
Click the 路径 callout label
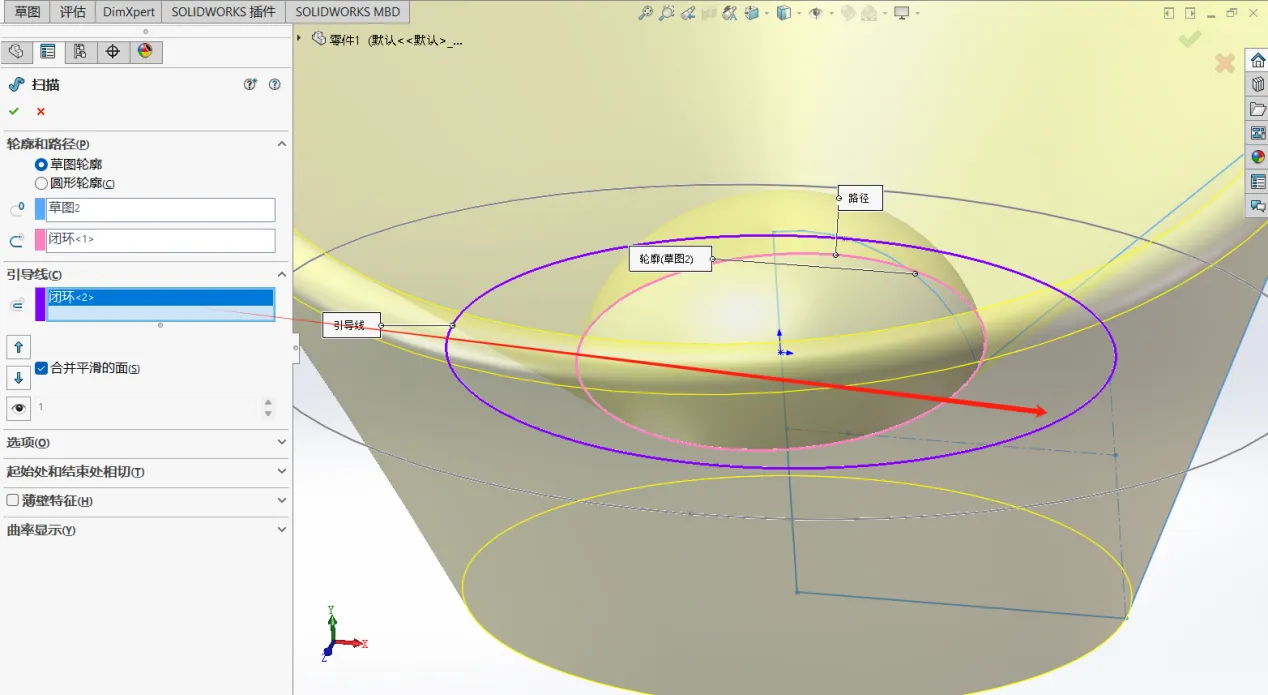860,198
